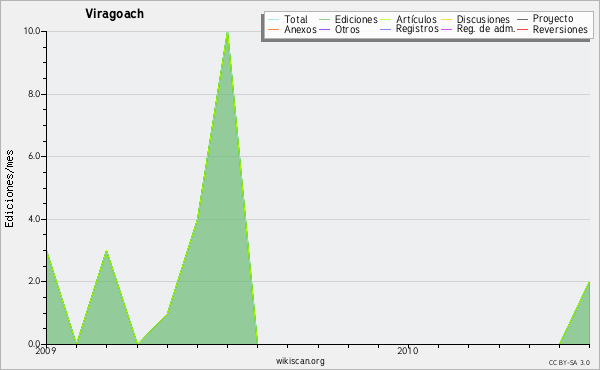This screenshot has height=370, width=600.
Task: Select the Artículos legend entry
Action: [x=416, y=19]
